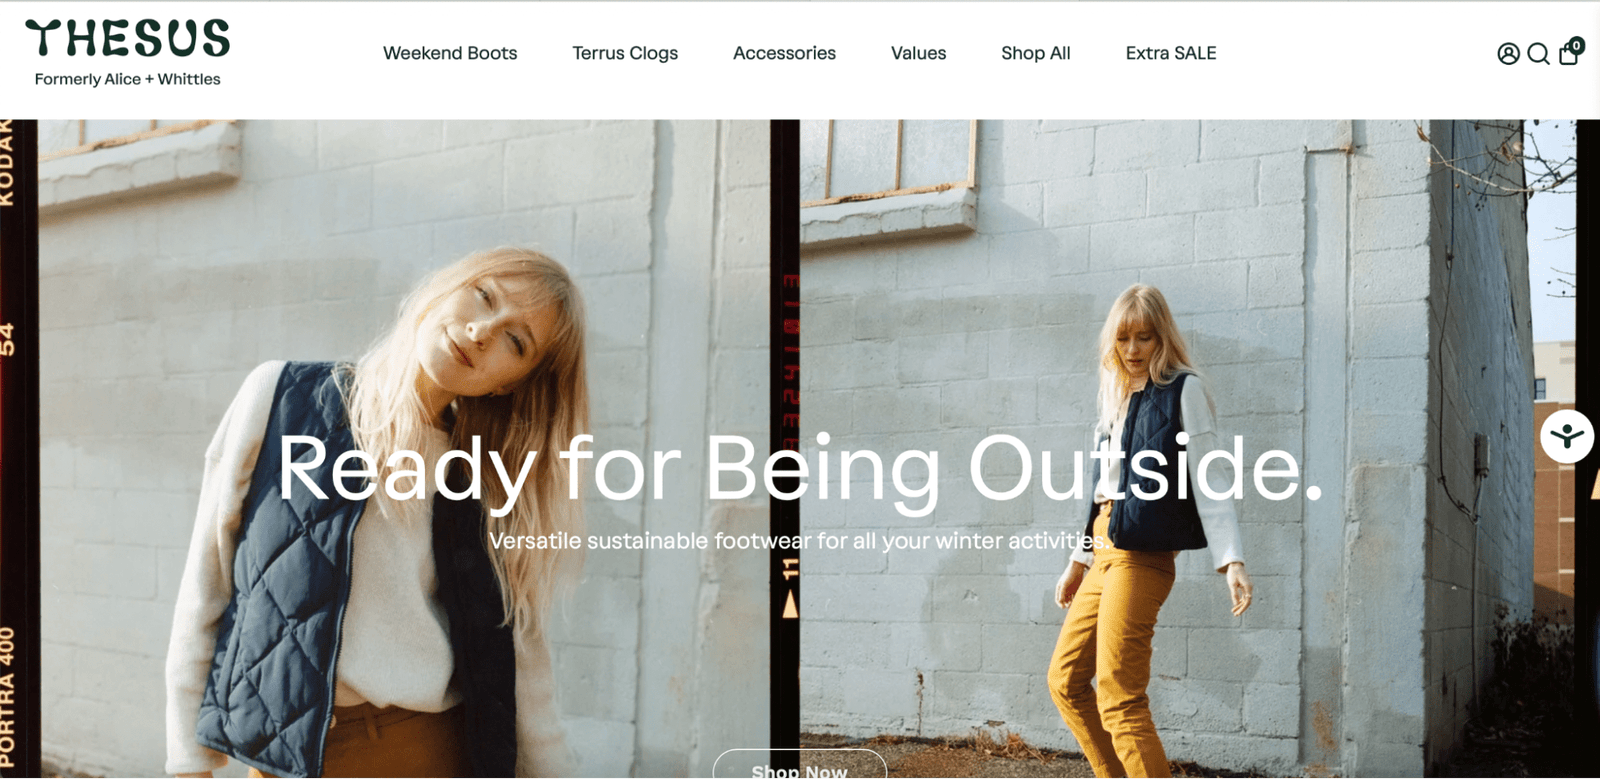Open the Shop All menu item
This screenshot has height=779, width=1600.
tap(1036, 53)
